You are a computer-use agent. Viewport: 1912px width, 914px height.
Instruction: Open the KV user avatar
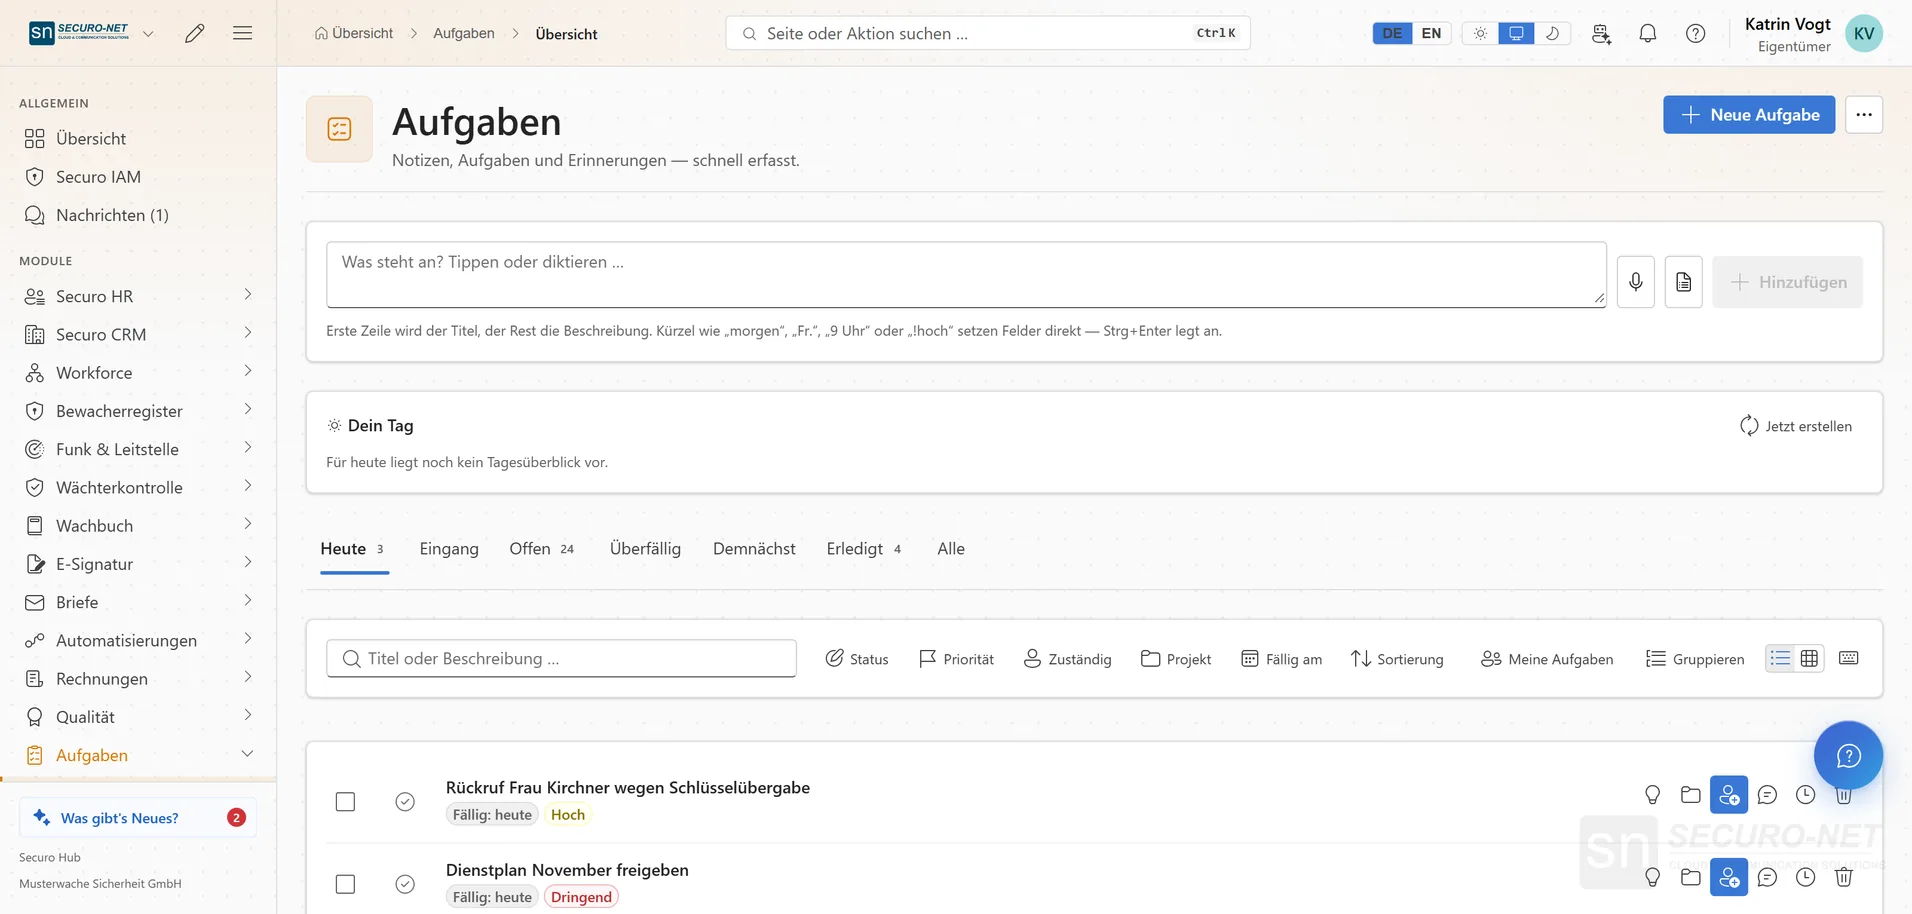(1864, 33)
